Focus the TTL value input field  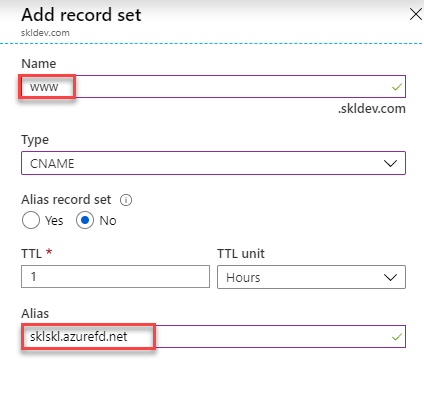click(115, 277)
